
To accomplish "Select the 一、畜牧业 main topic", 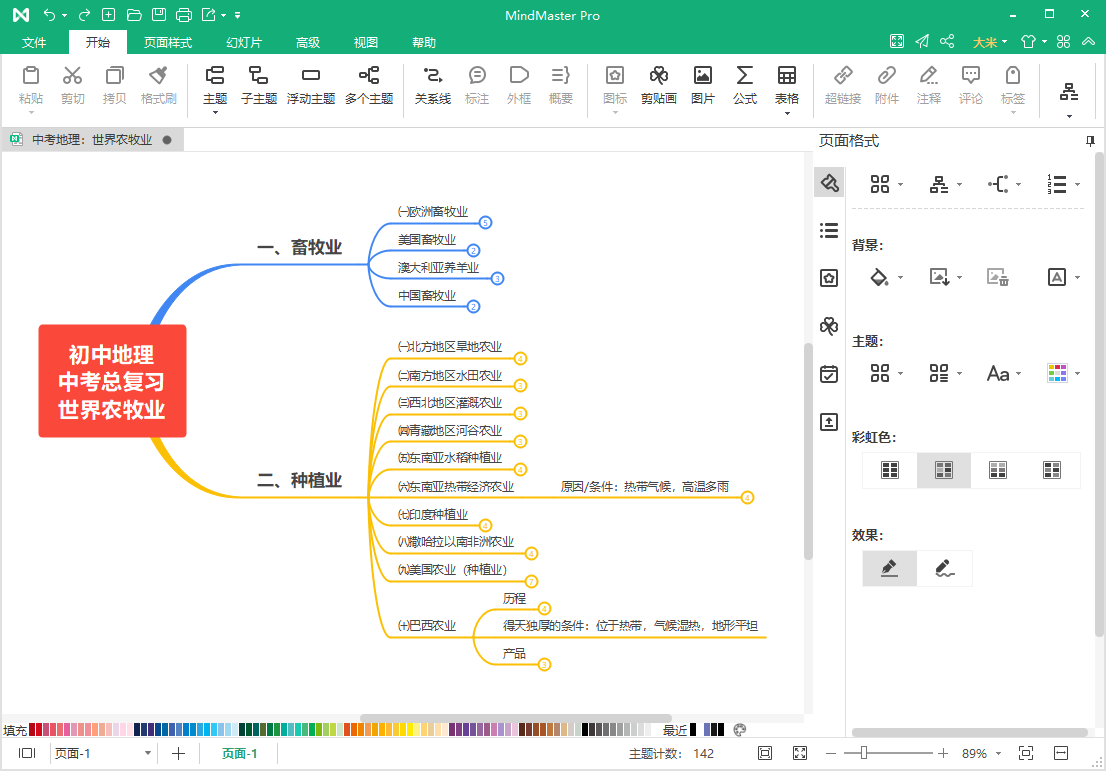I will 299,248.
